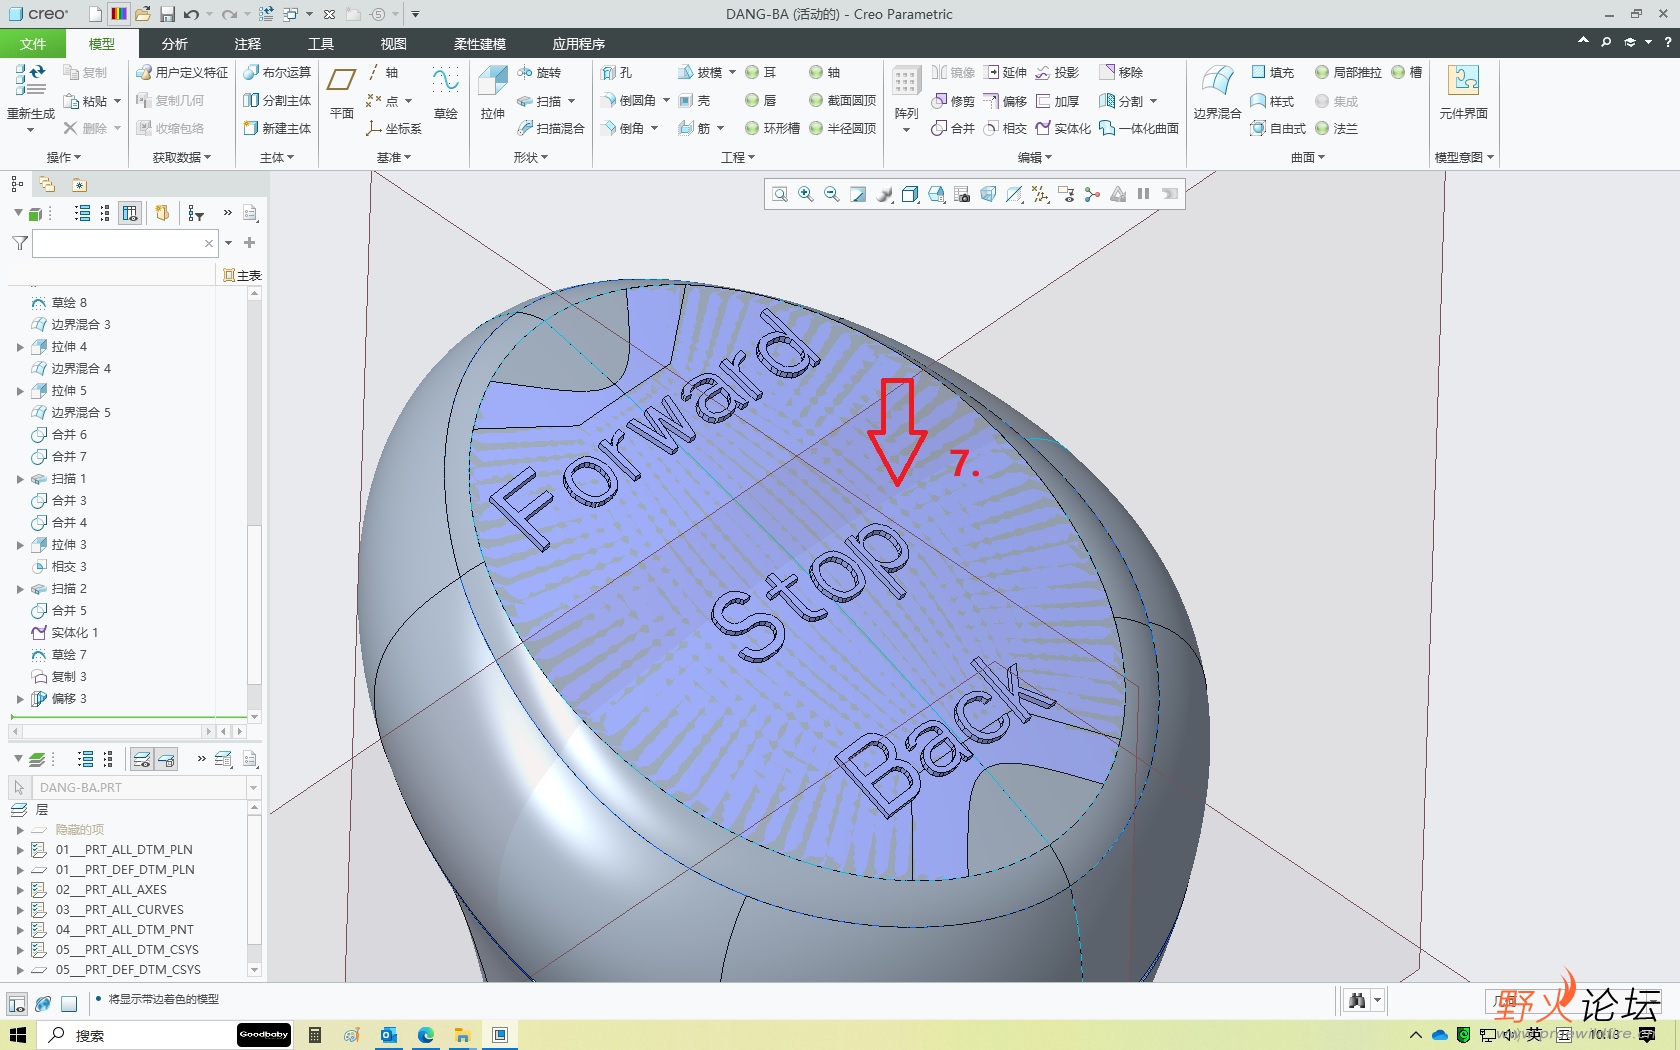Open the DANG-BA.PRT model dropdown

coord(253,788)
